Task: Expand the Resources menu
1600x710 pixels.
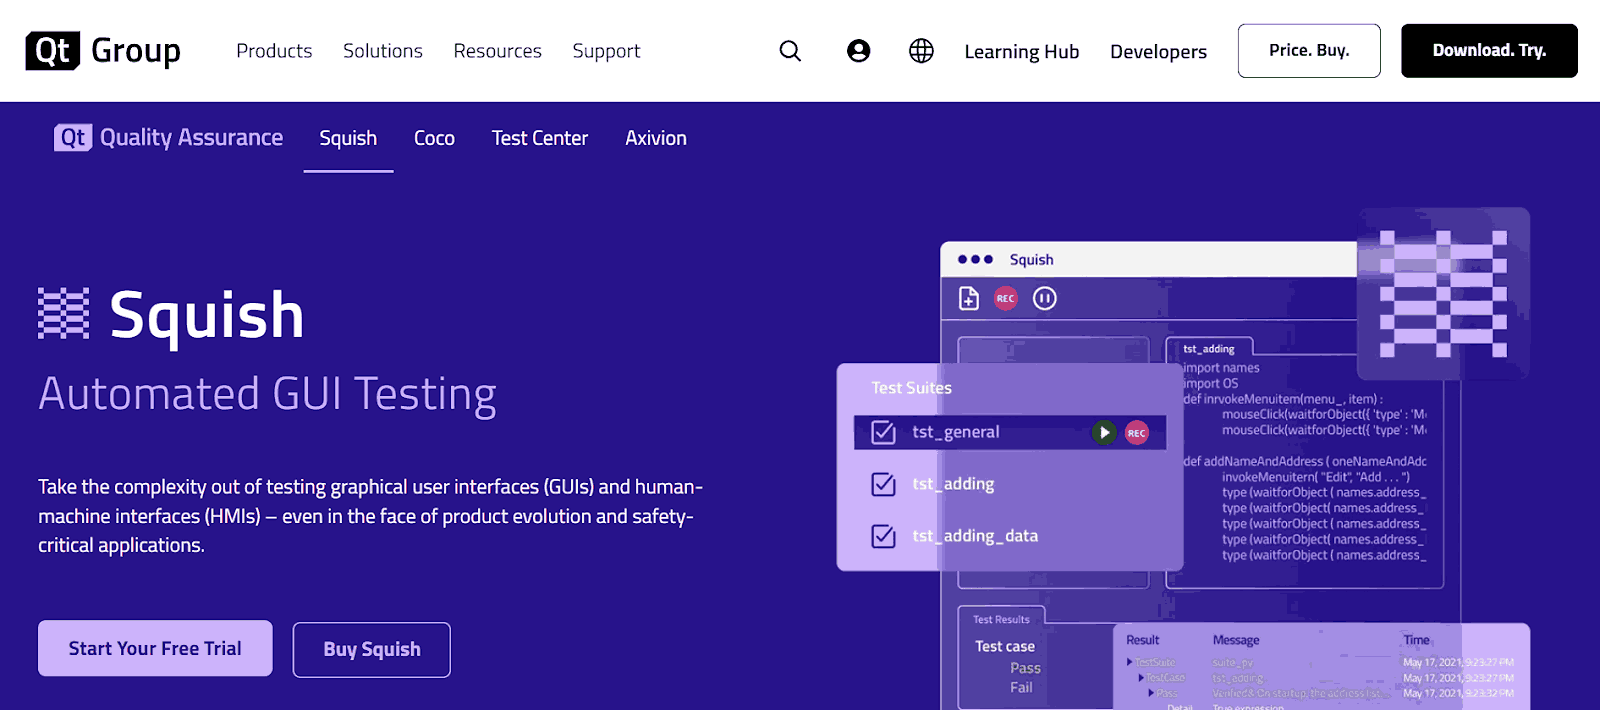Action: coord(497,51)
